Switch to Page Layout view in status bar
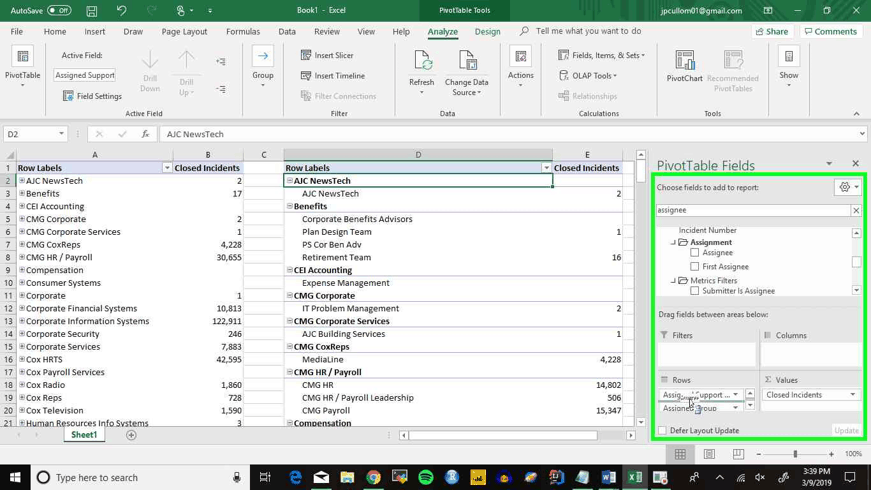873x490 pixels. coord(709,454)
